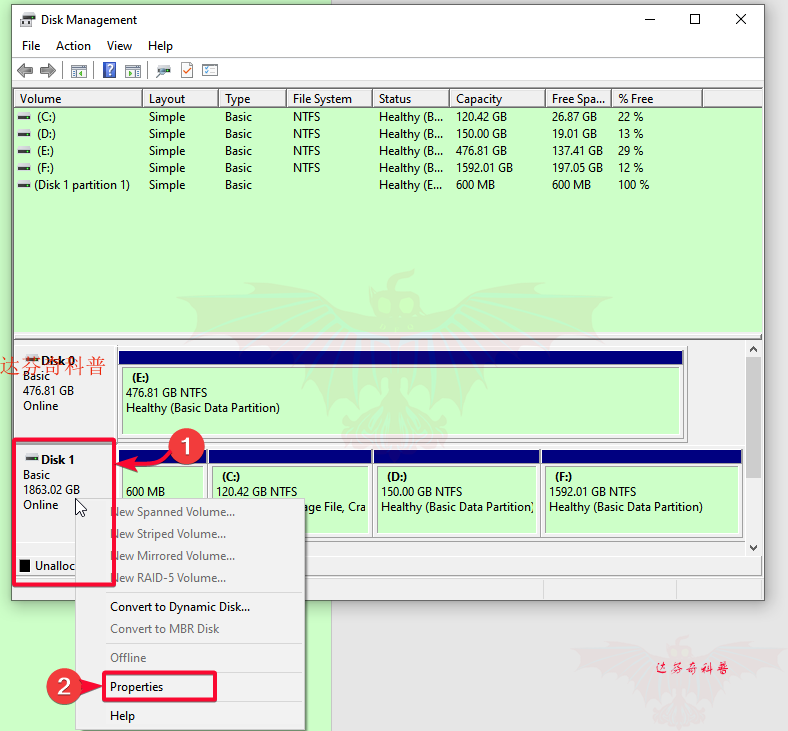Image resolution: width=788 pixels, height=731 pixels.
Task: Click Show/Hide Console Tree toolbar icon
Action: pos(78,71)
